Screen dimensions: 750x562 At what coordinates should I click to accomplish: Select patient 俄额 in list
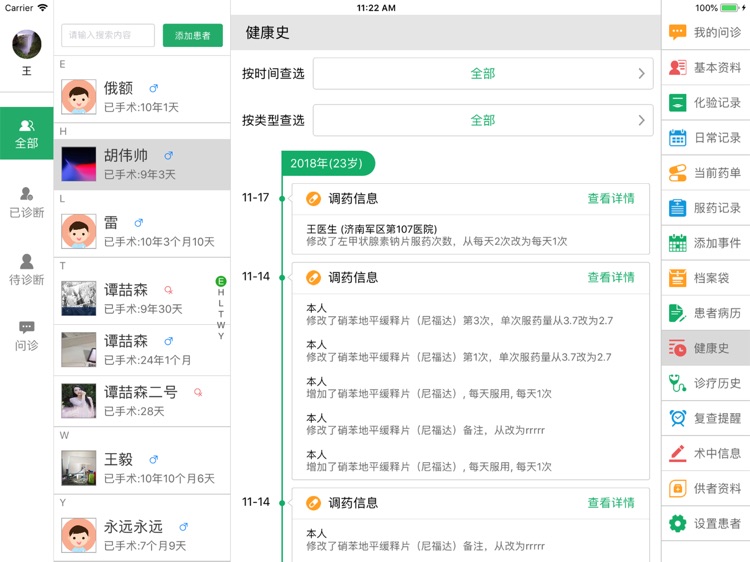(142, 97)
